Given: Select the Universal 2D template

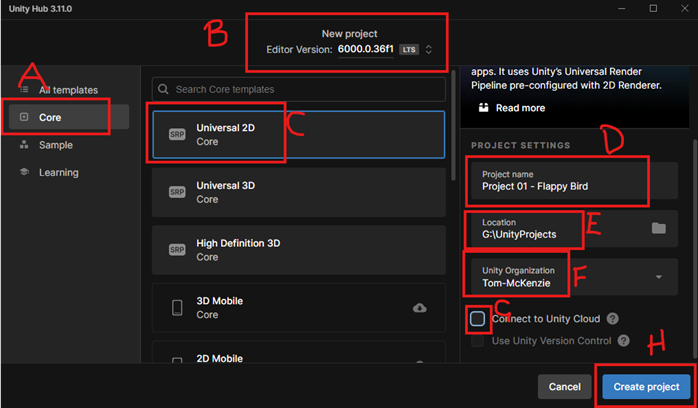Looking at the screenshot, I should 299,134.
